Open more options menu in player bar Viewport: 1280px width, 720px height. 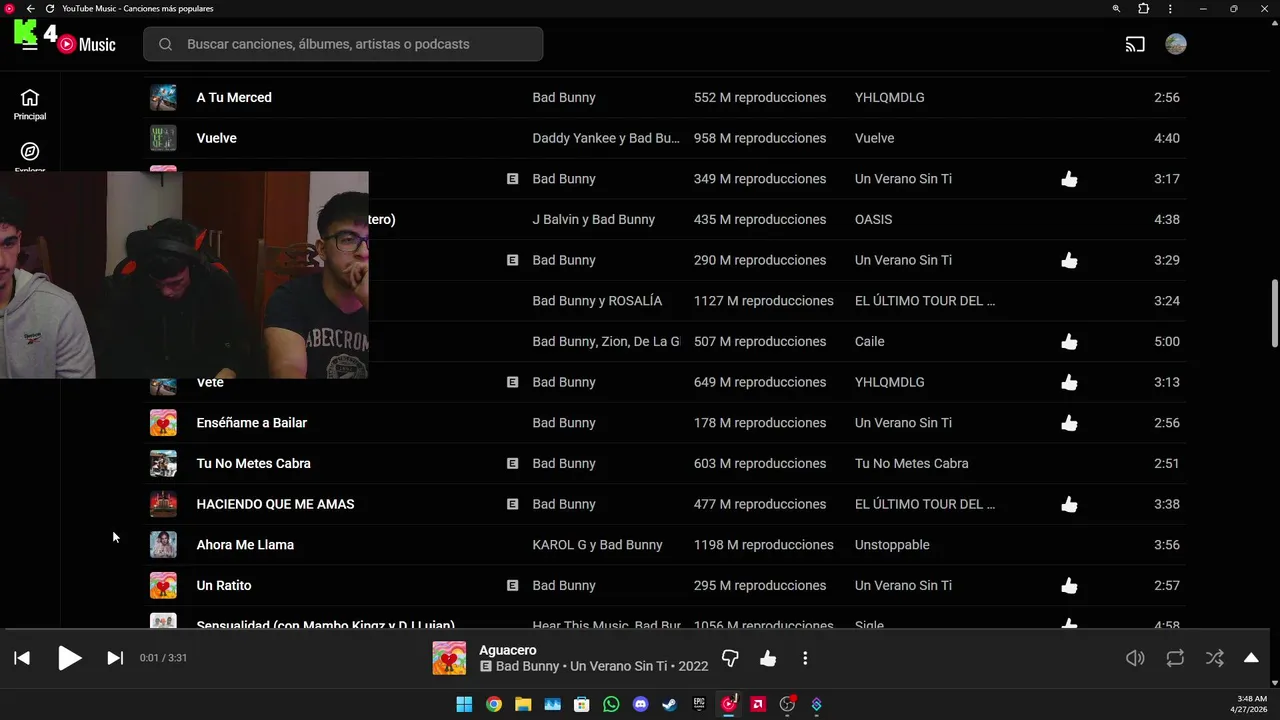tap(805, 658)
